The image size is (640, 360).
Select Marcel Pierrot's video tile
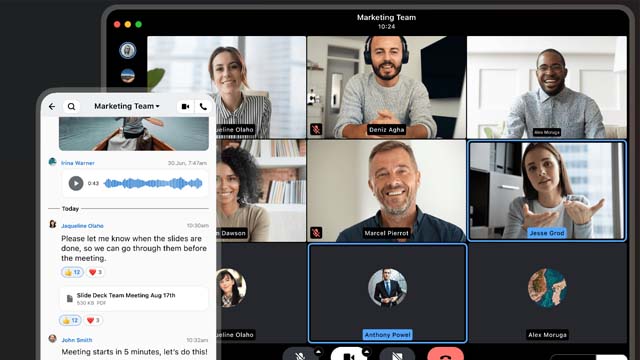[386, 191]
